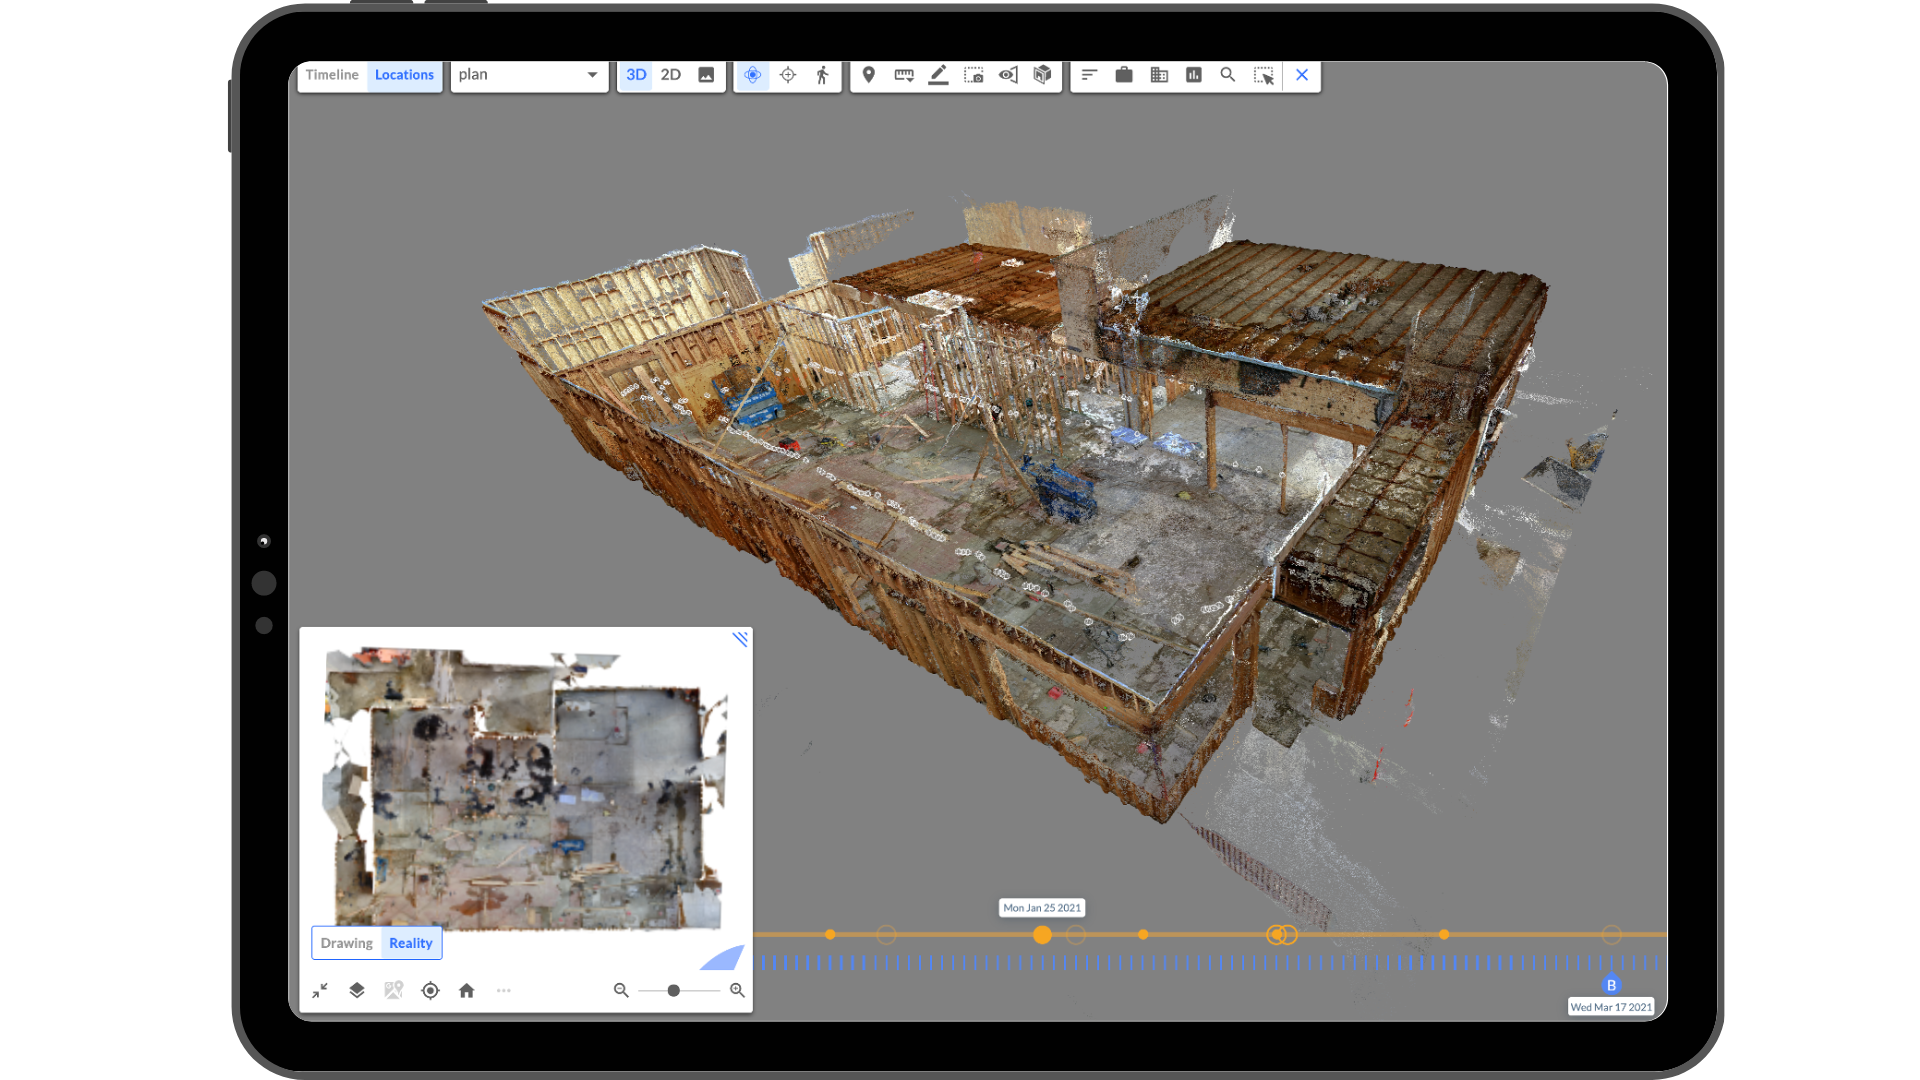This screenshot has height=1080, width=1920.
Task: Switch minimap from Reality to Drawing
Action: pos(347,943)
